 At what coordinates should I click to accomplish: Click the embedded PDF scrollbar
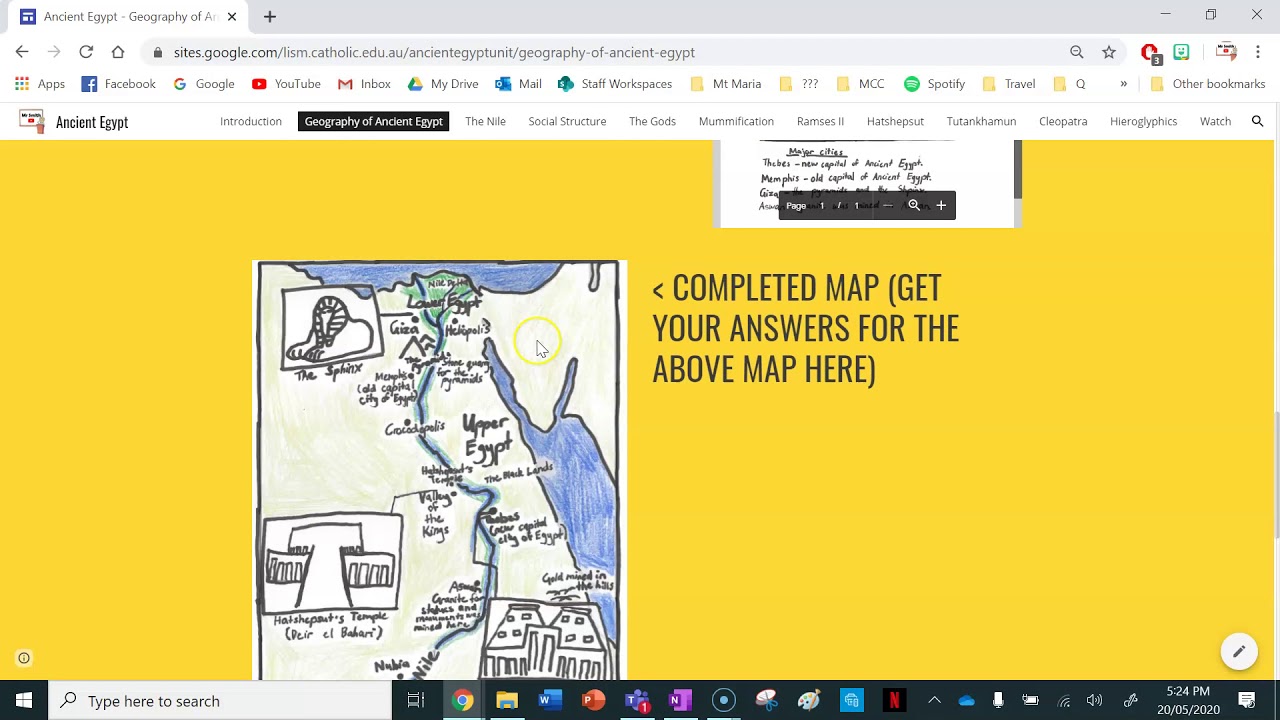pos(1018,170)
